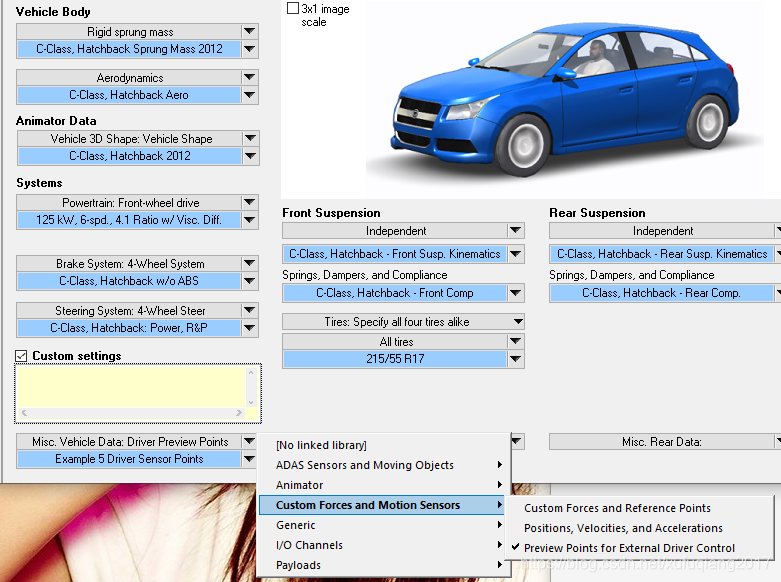Open the All tires dropdown arrow

(516, 341)
